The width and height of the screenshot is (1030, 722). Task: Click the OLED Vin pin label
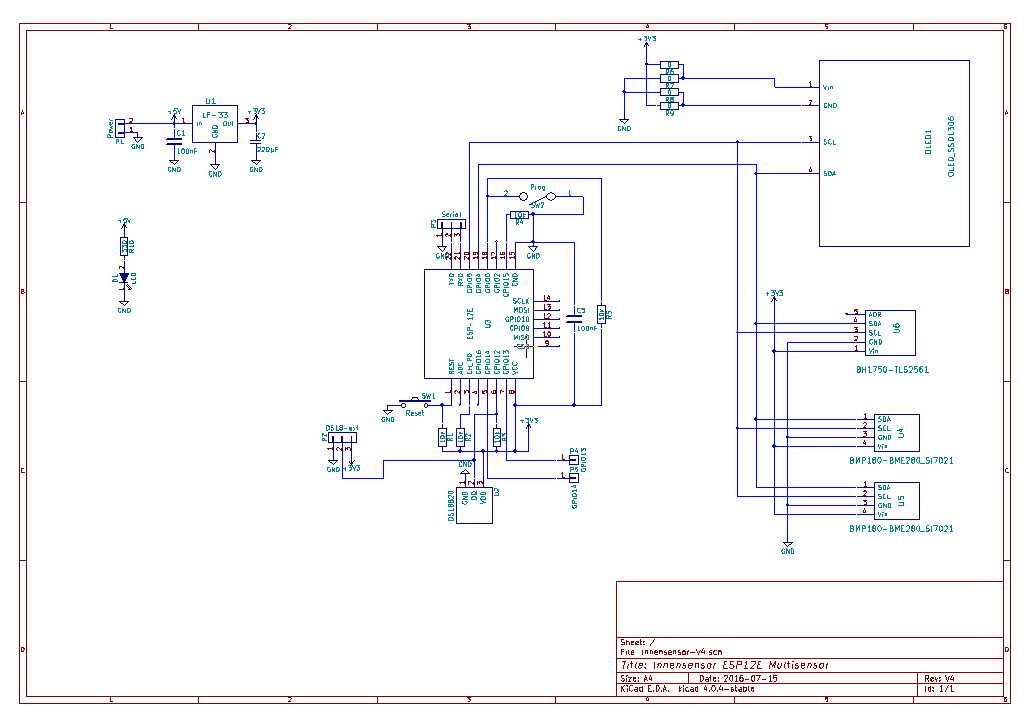[828, 87]
